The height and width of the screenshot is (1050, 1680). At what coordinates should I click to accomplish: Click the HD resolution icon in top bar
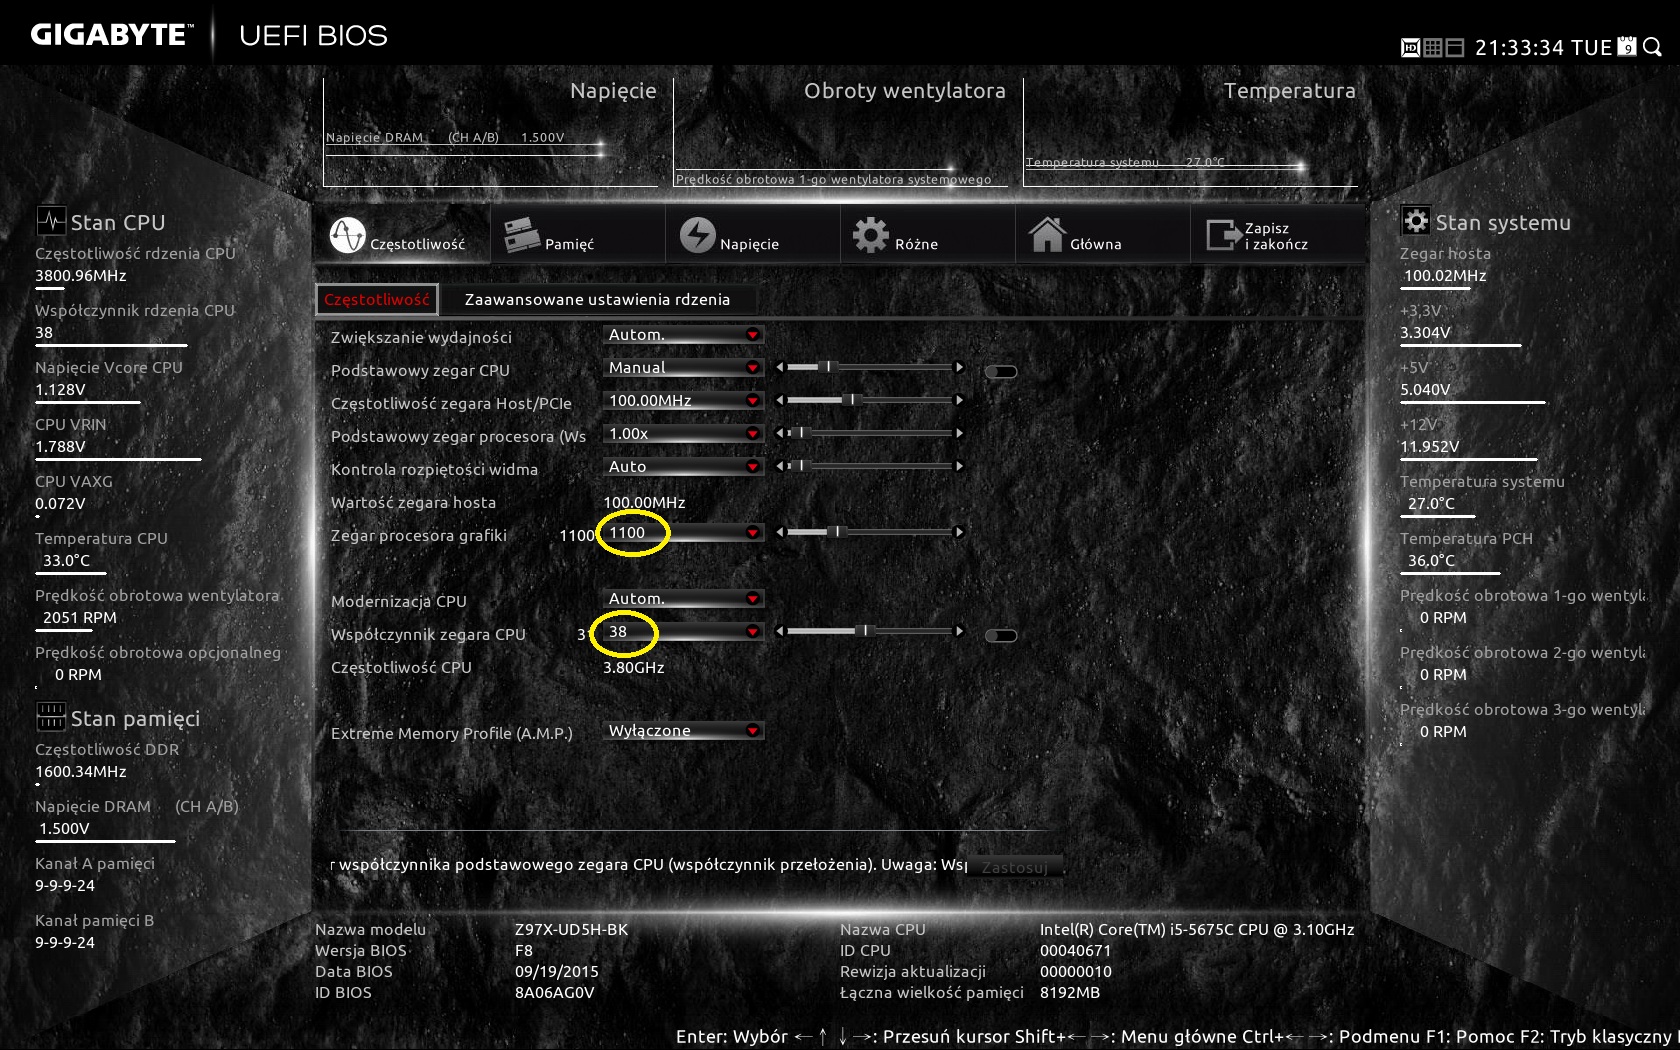tap(1410, 48)
